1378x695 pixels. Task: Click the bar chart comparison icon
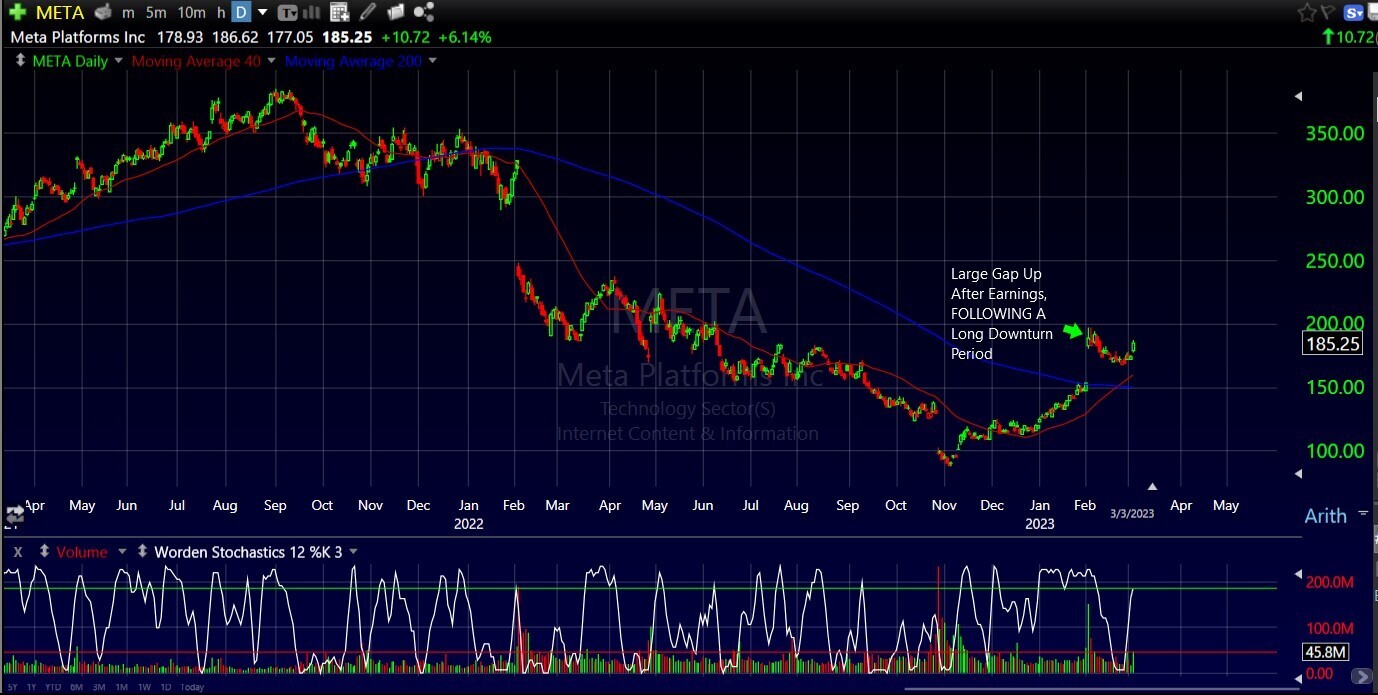click(313, 13)
